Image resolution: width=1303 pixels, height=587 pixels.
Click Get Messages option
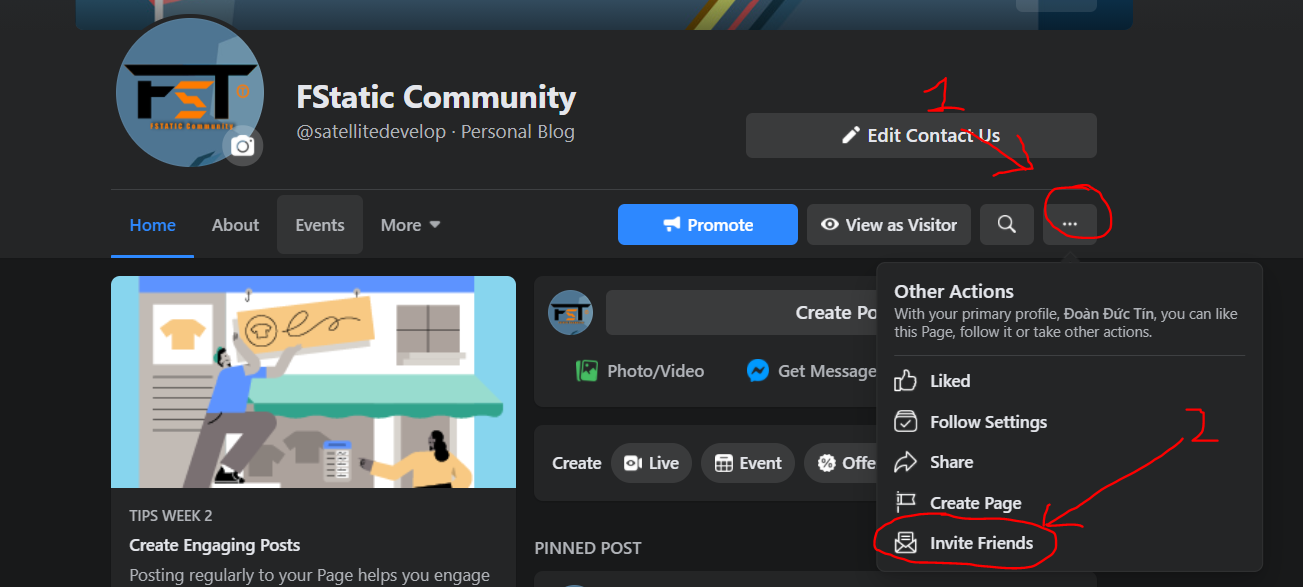pos(811,371)
